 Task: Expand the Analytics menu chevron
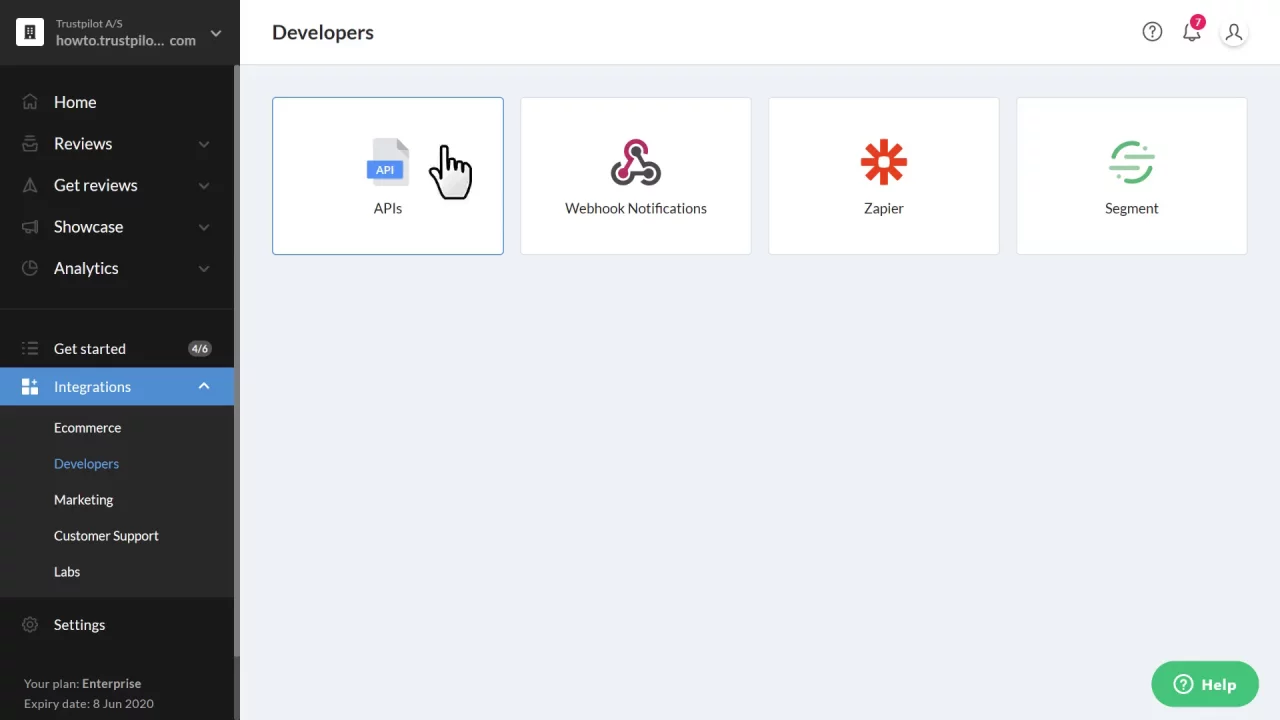pyautogui.click(x=204, y=269)
